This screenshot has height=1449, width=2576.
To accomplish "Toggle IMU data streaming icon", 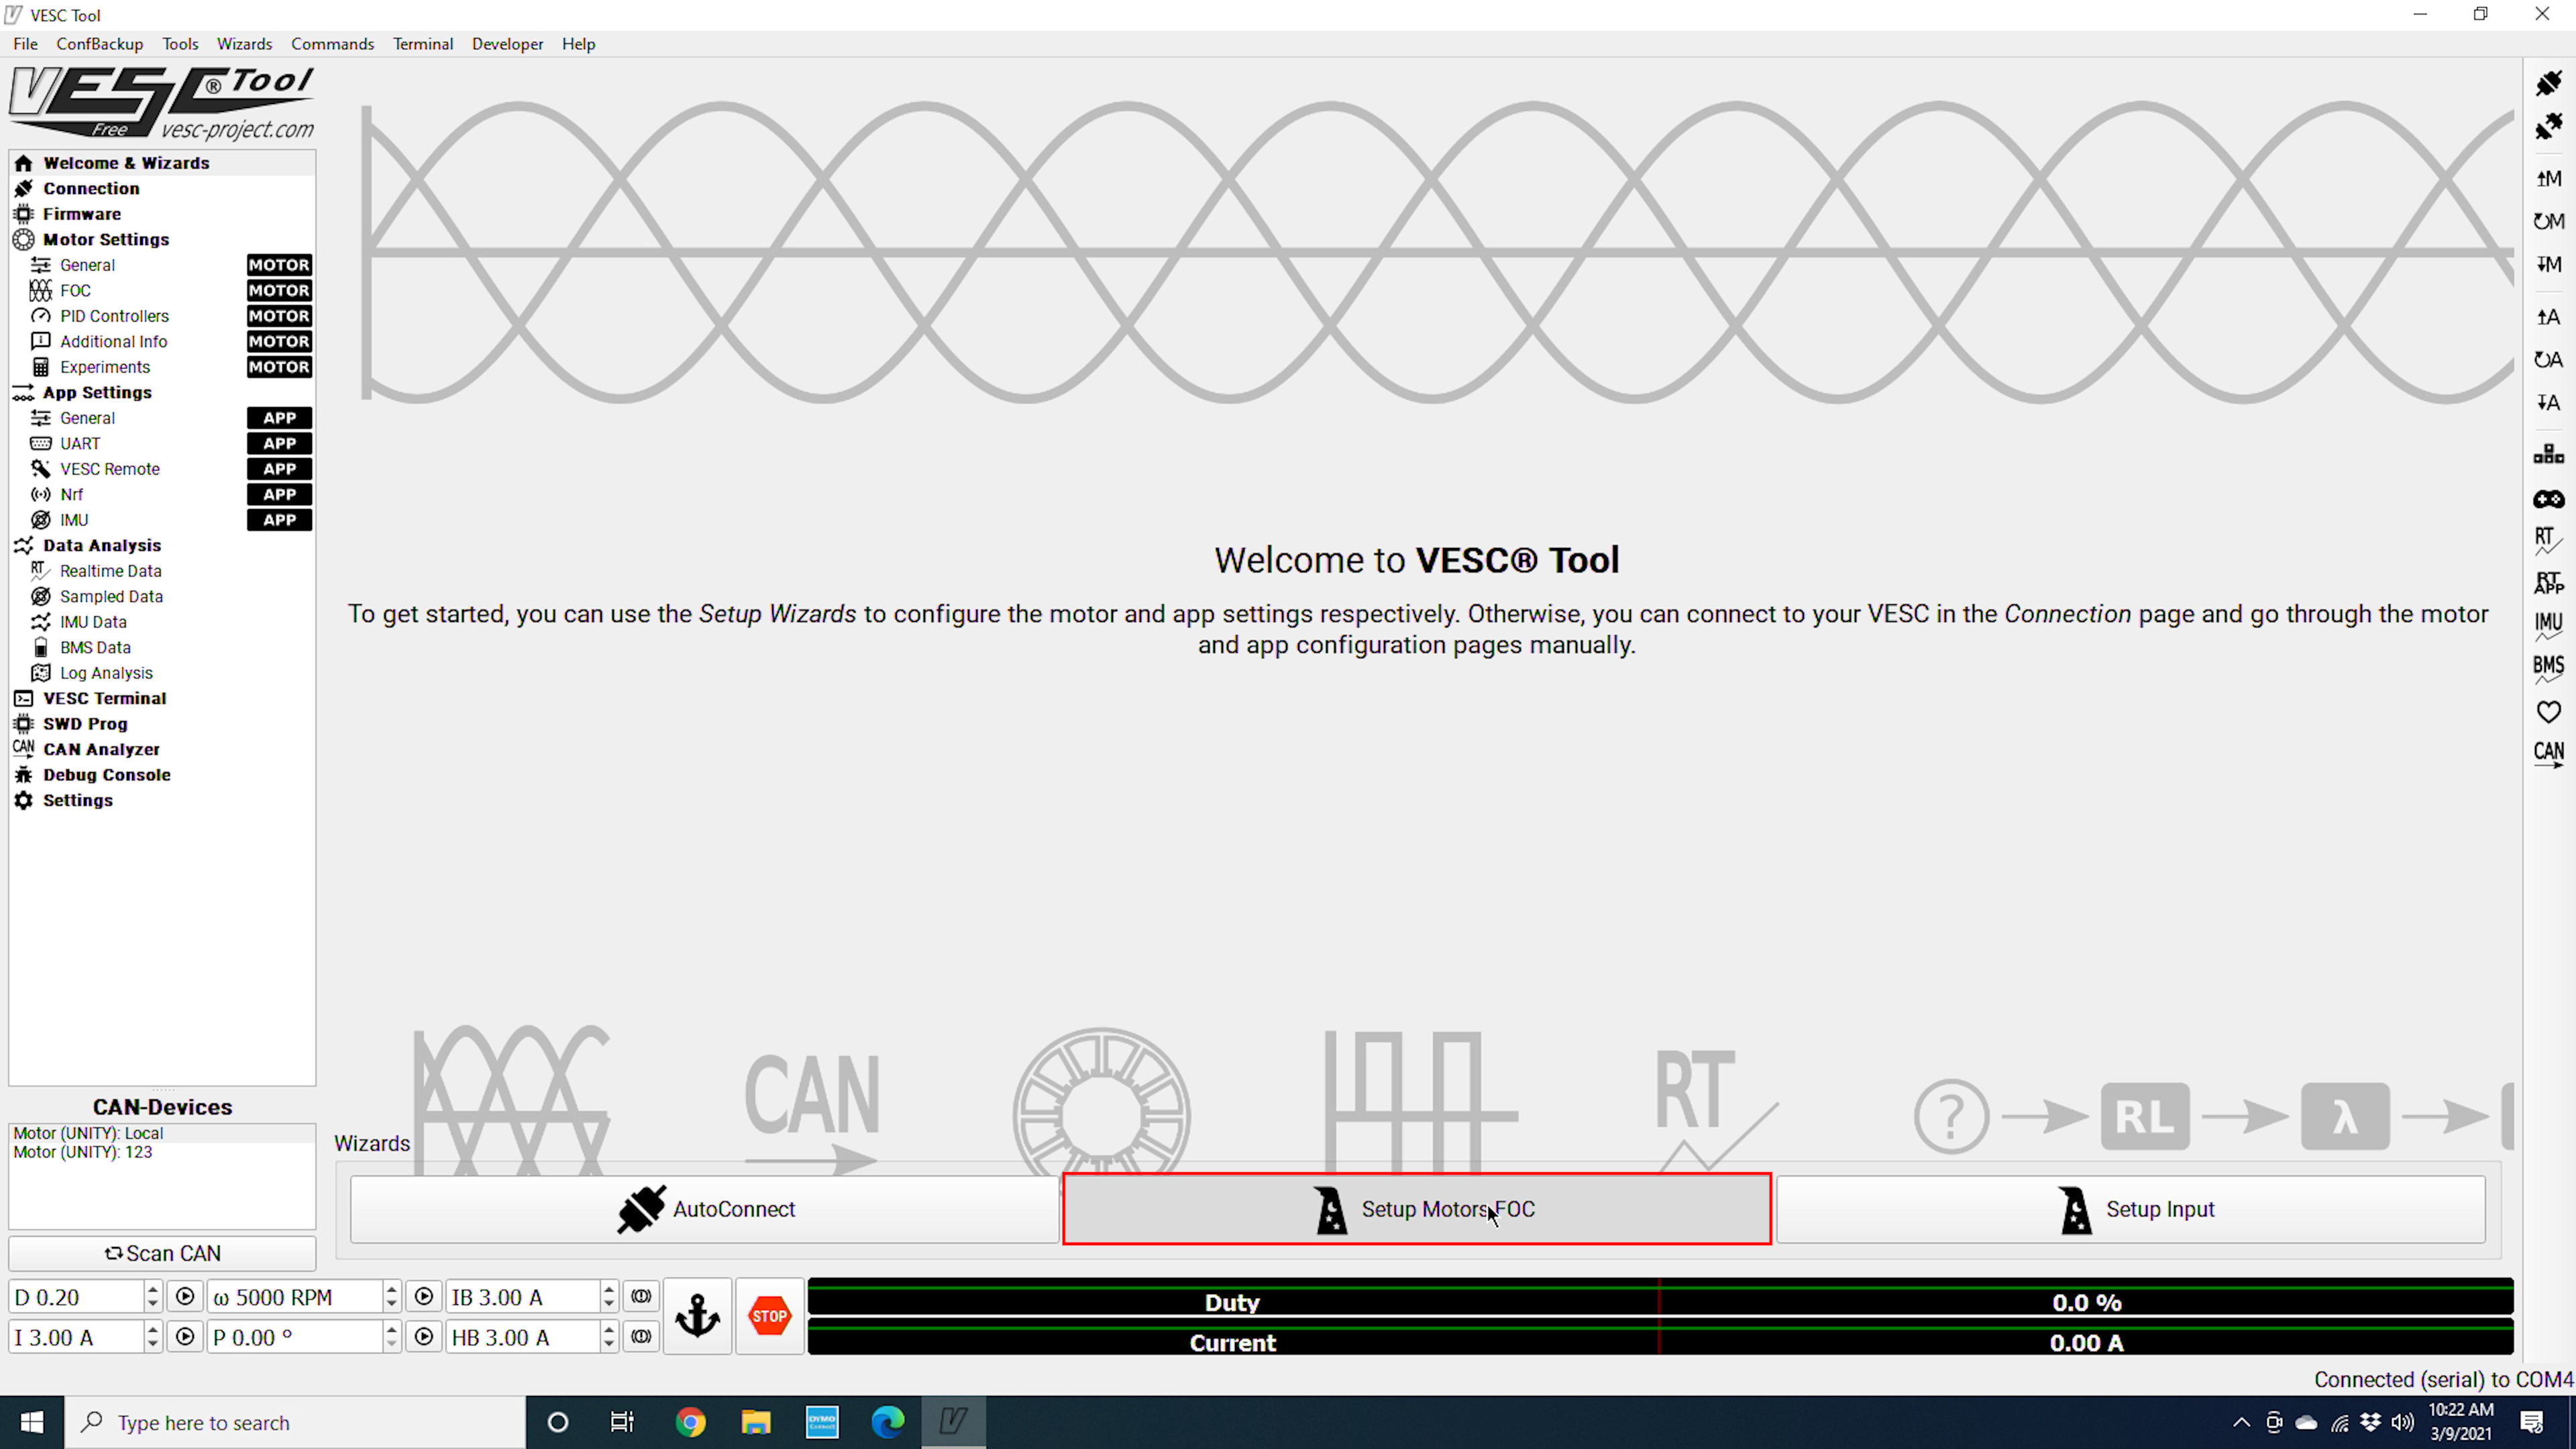I will point(2548,626).
